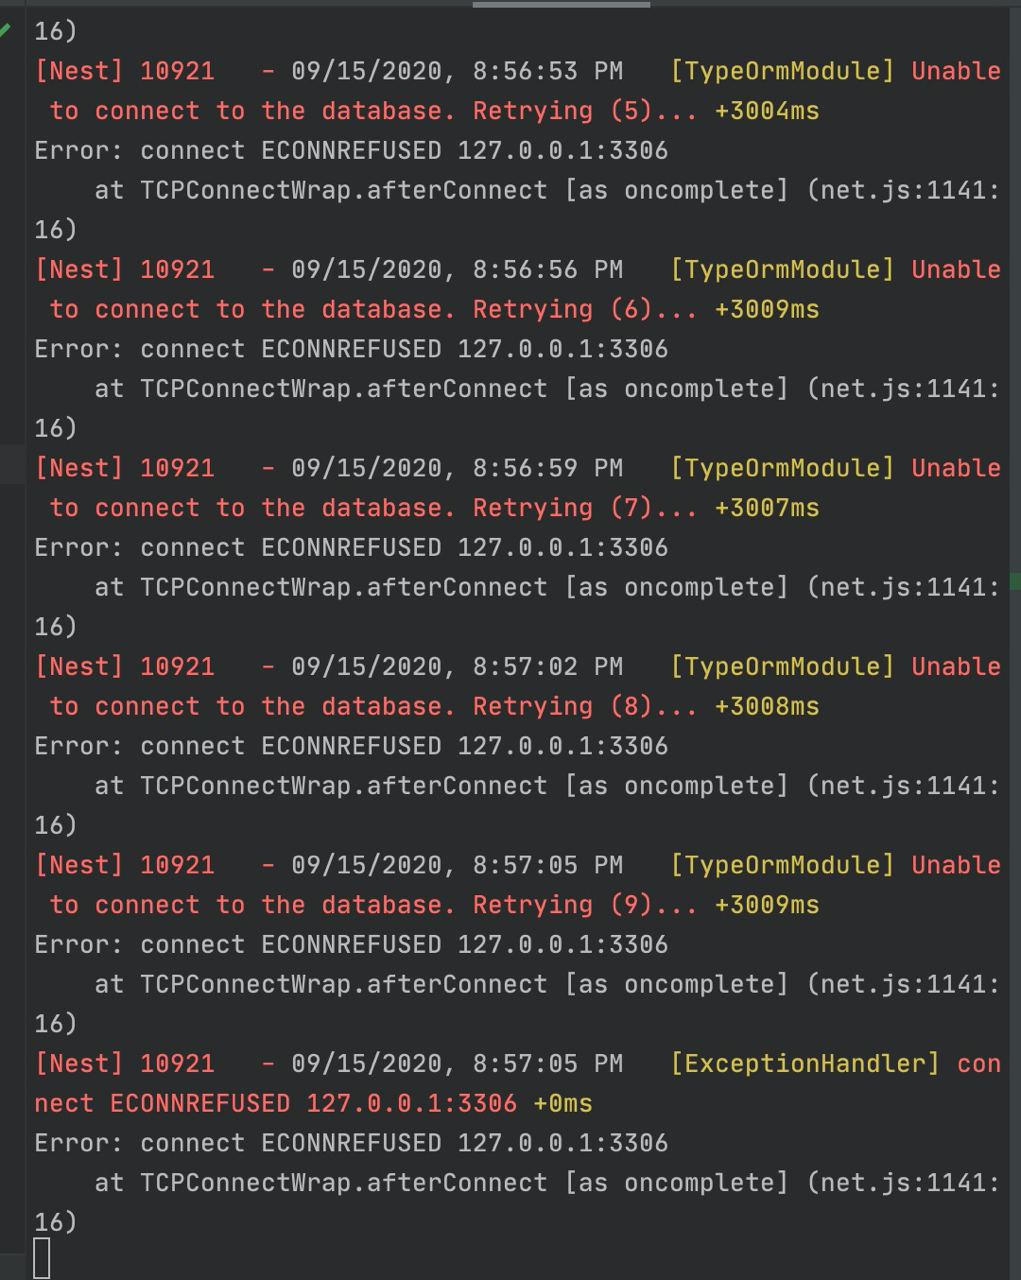1021x1280 pixels.
Task: Click the "Retrying (9)..." message text
Action: [584, 905]
